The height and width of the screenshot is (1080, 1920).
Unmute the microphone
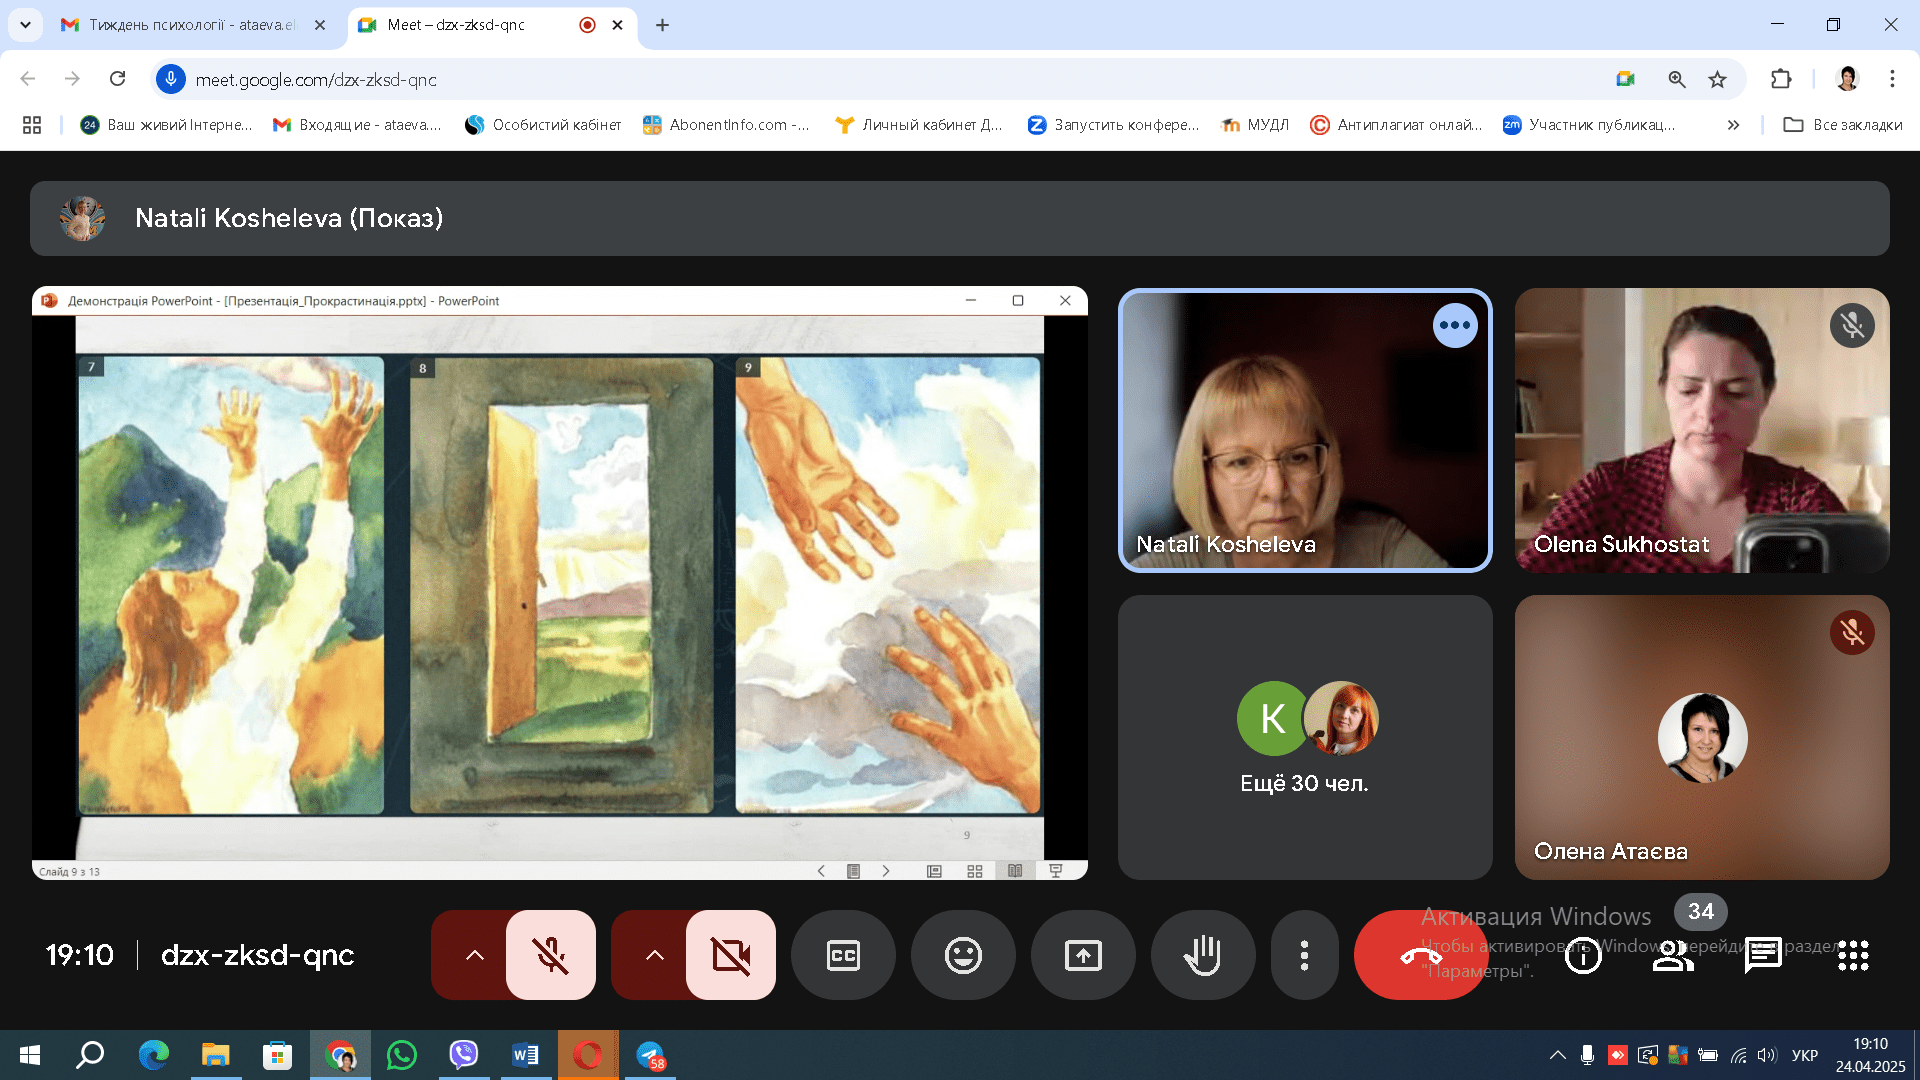[x=550, y=955]
